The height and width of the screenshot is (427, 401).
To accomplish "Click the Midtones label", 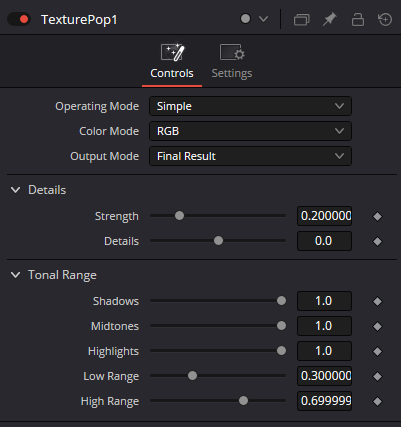I will pyautogui.click(x=115, y=326).
